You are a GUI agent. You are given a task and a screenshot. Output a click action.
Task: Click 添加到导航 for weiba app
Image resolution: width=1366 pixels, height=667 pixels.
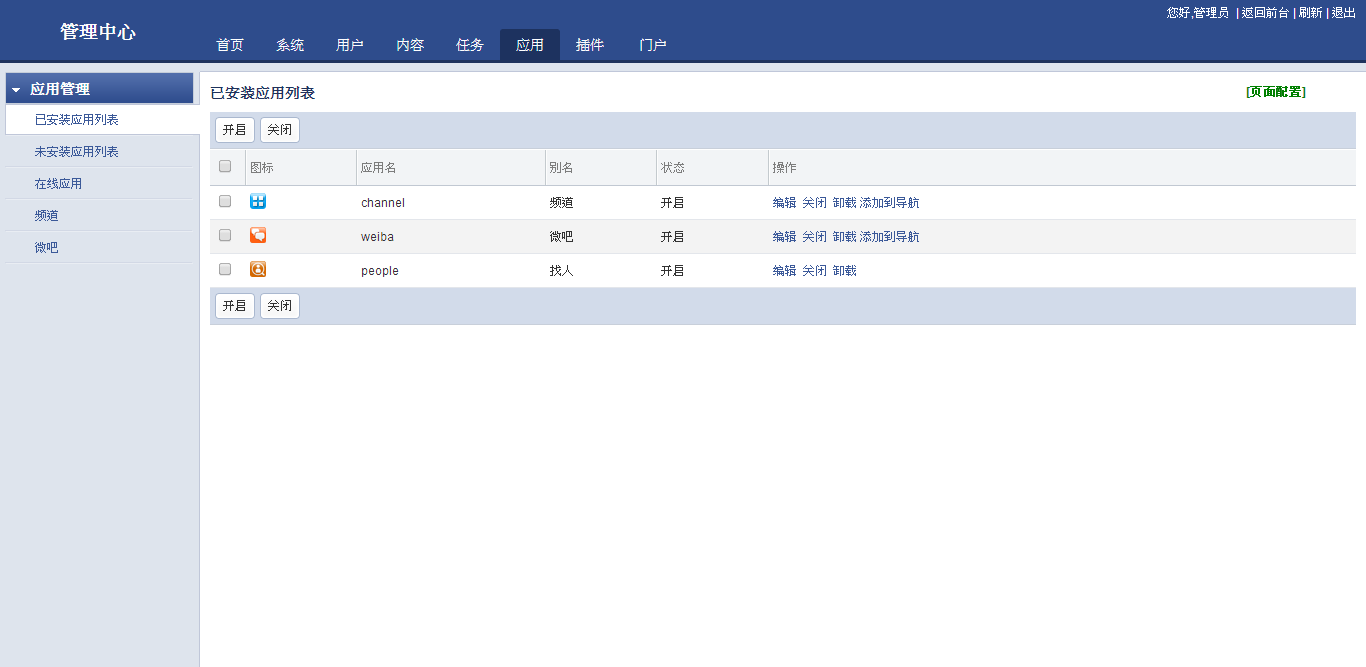(889, 237)
